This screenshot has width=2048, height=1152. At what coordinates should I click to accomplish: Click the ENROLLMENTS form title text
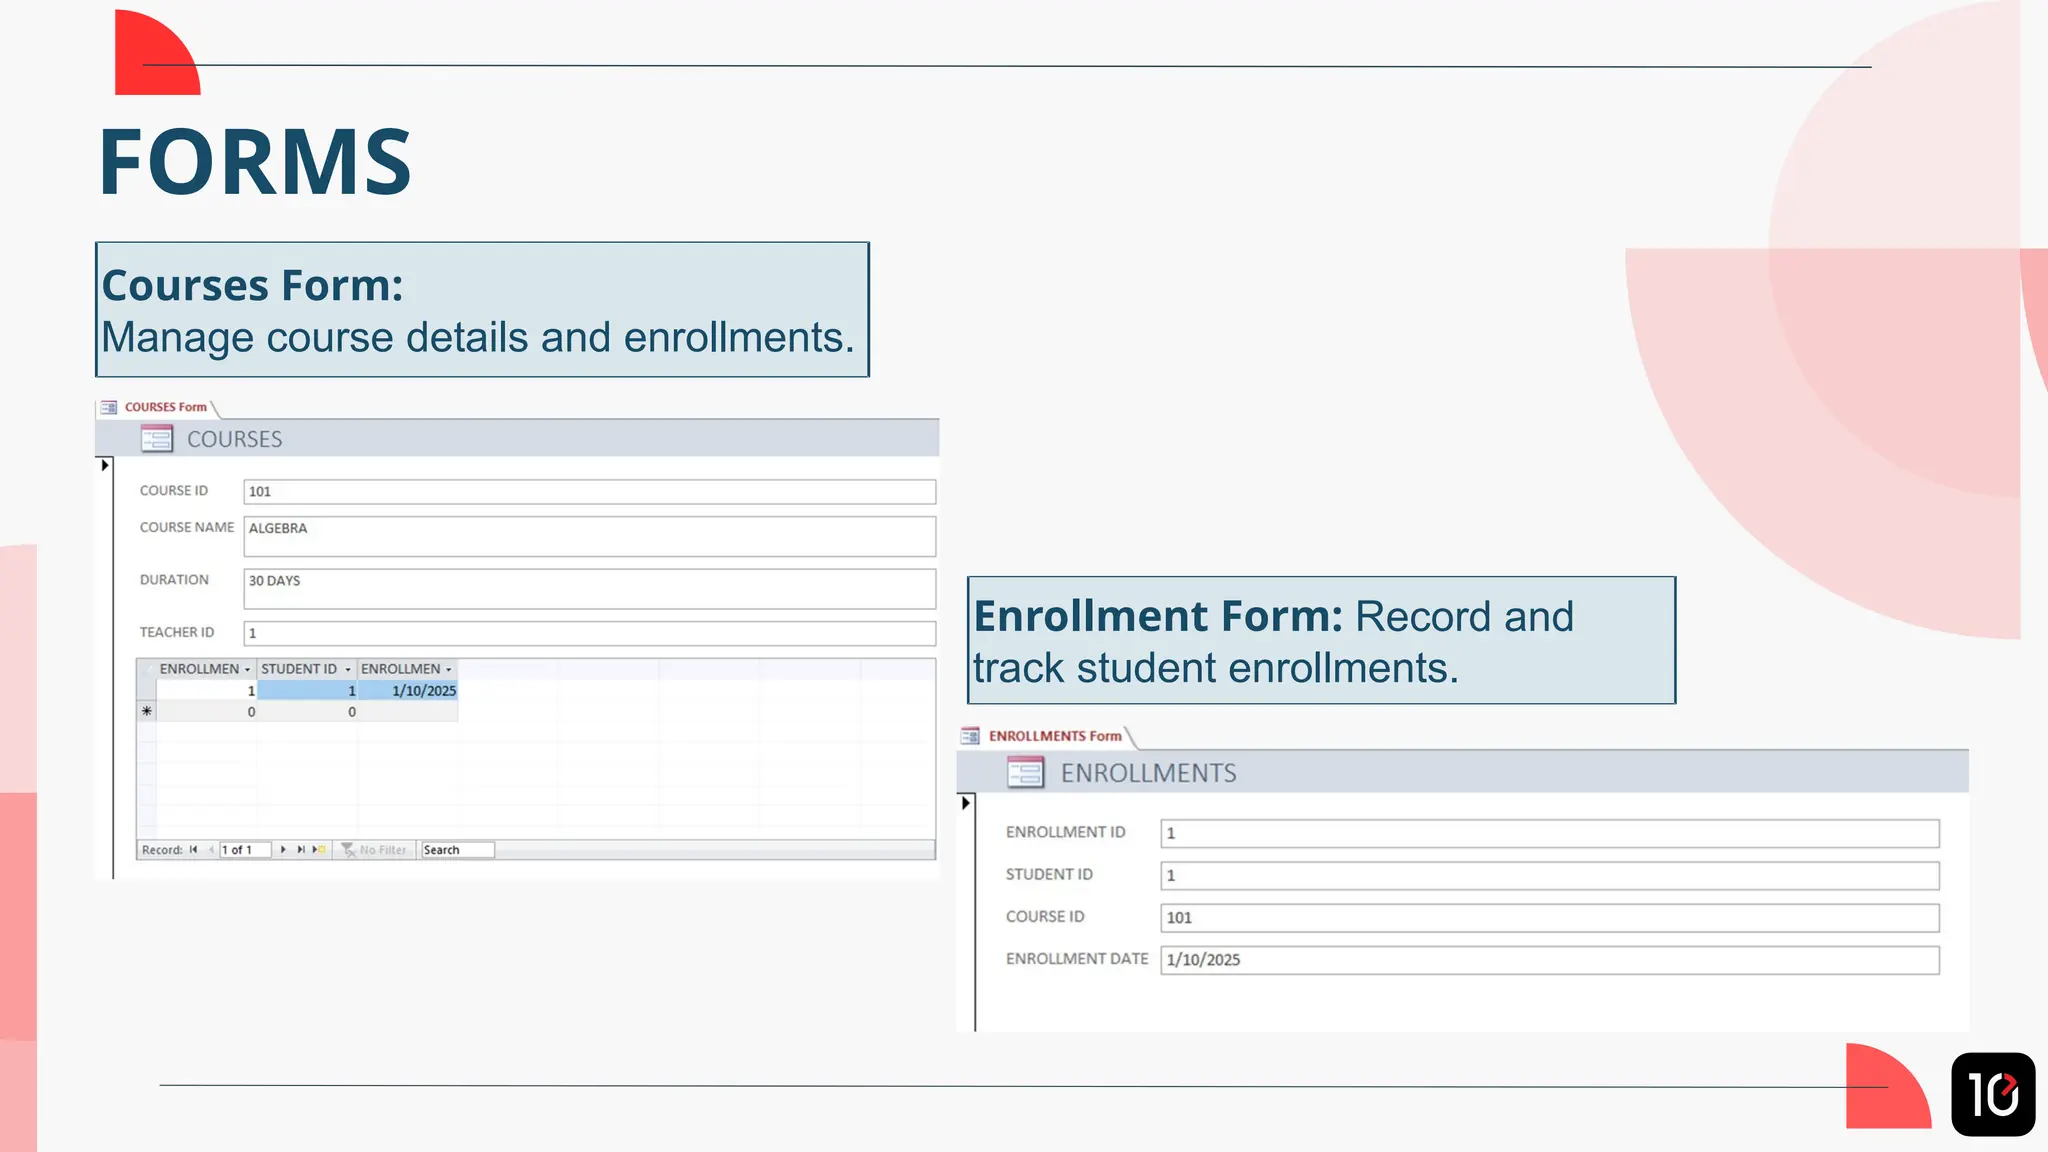1149,773
